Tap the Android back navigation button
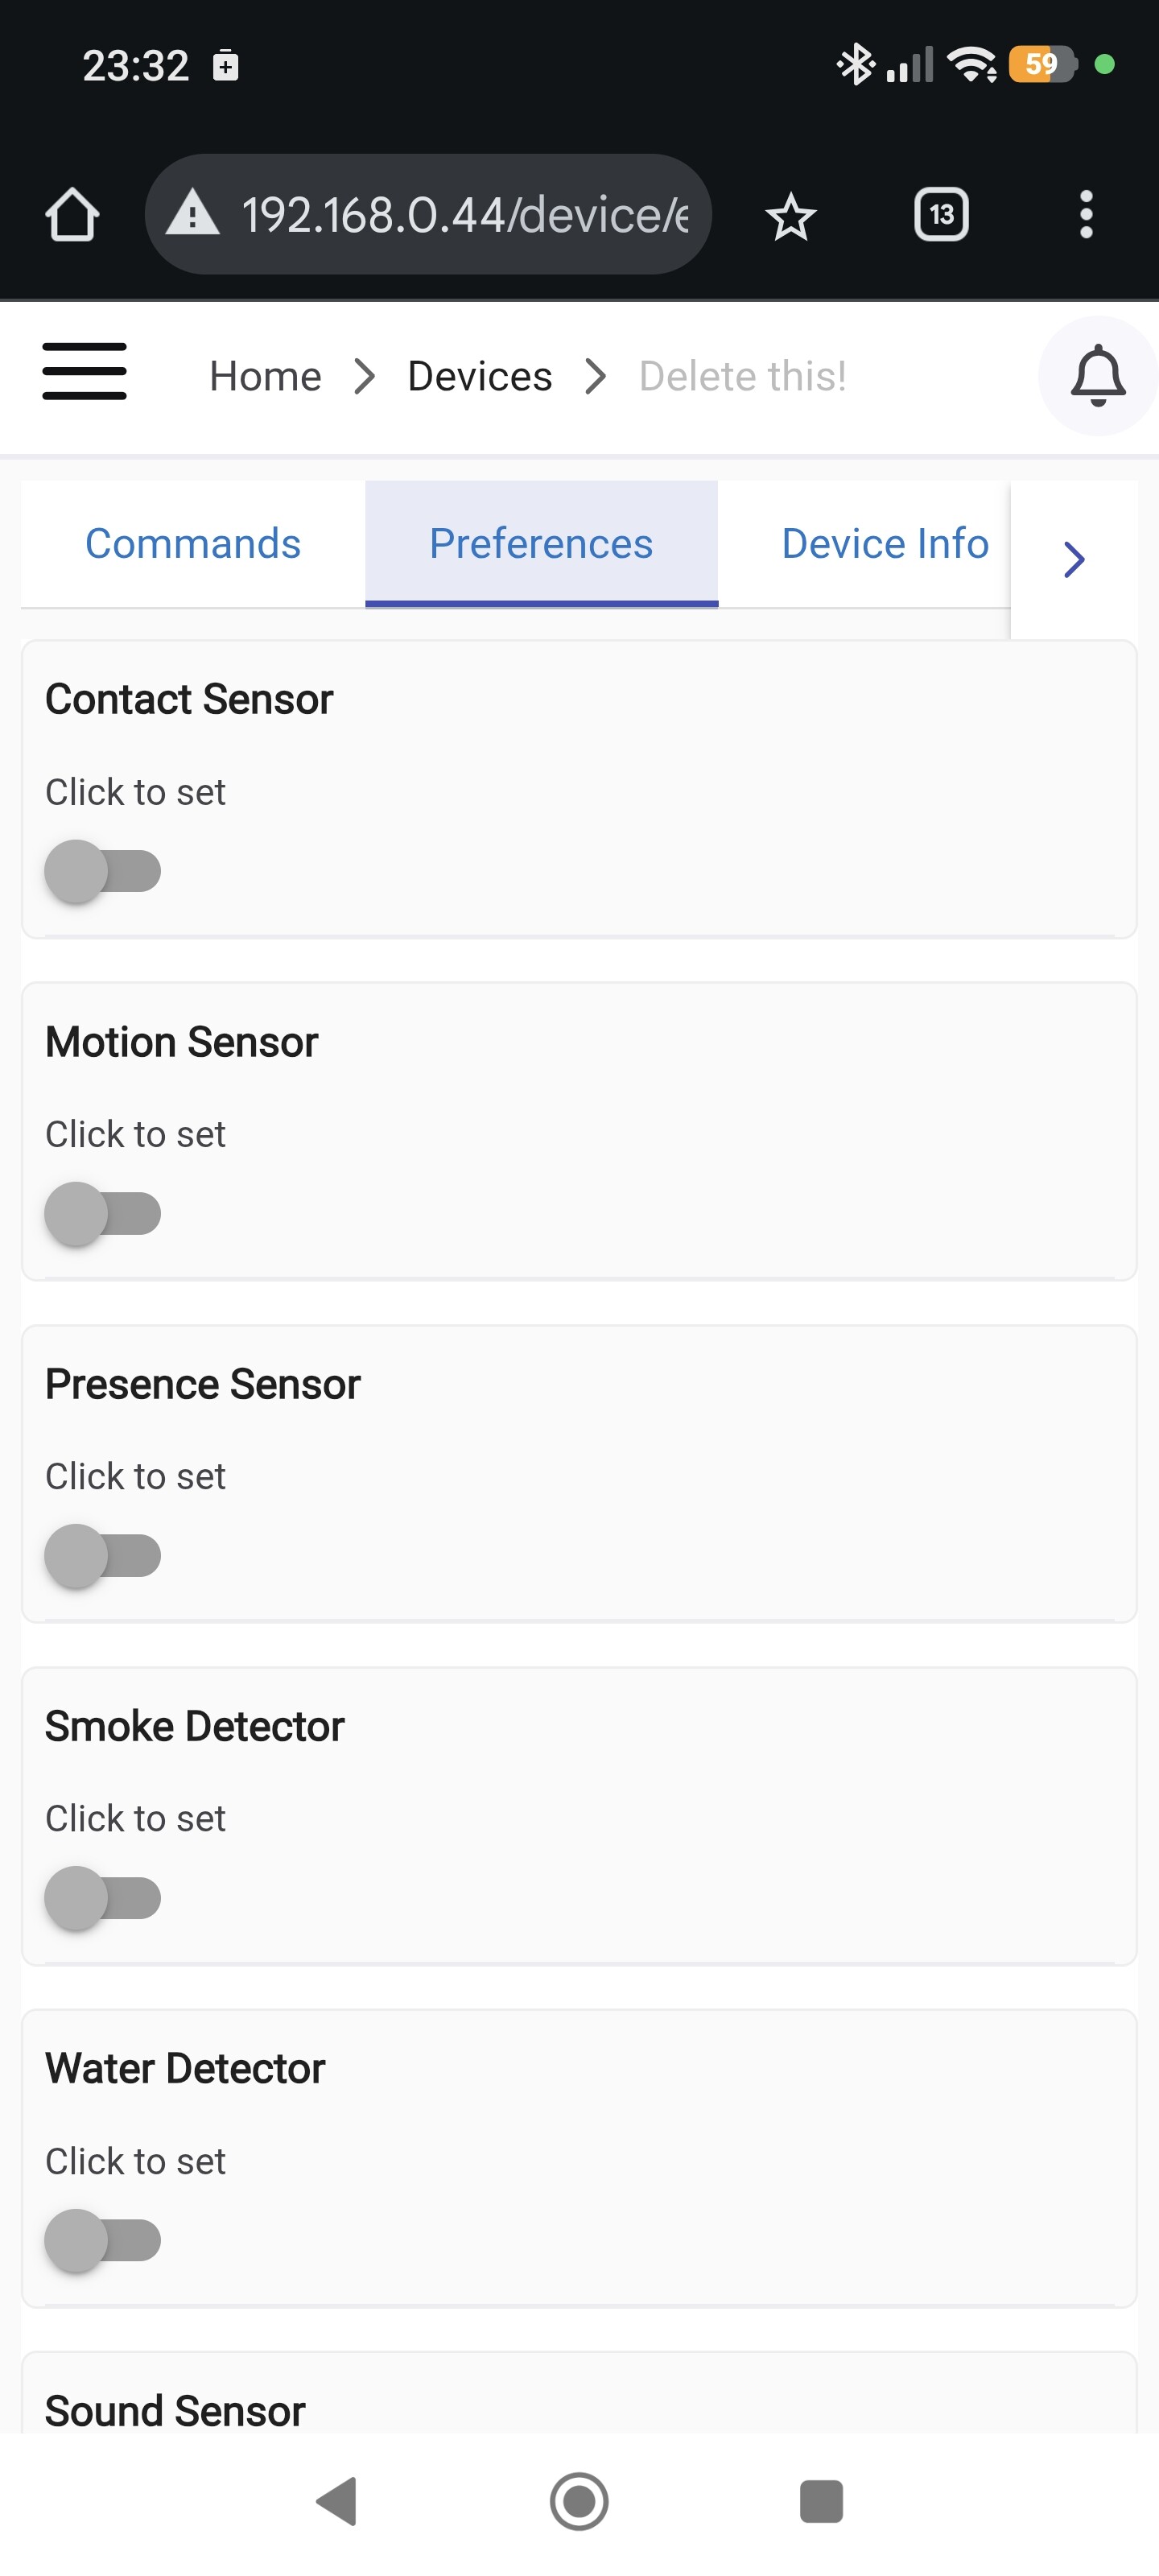The height and width of the screenshot is (2576, 1159). coord(338,2501)
